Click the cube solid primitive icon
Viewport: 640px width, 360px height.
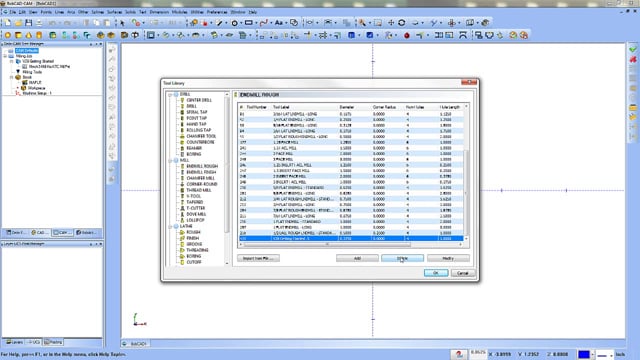(18, 36)
